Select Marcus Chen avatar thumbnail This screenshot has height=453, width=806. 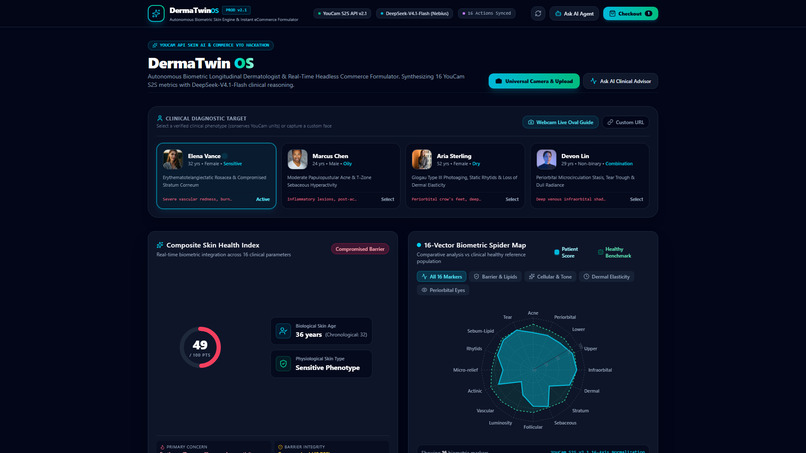297,159
